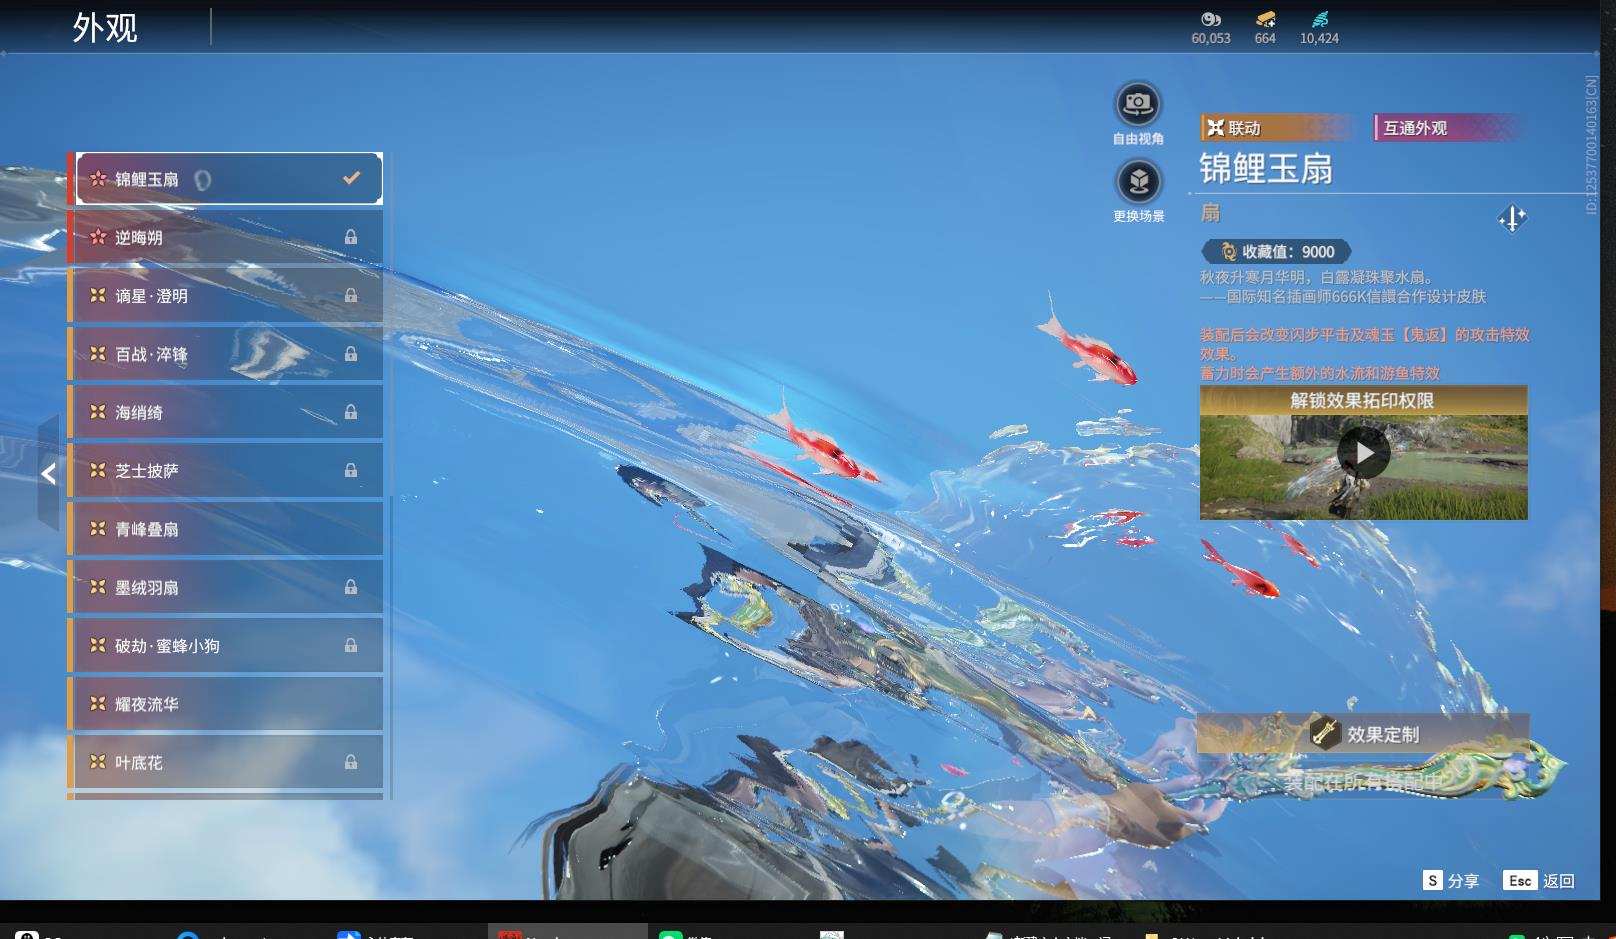Click the 60,053 currency amount
Viewport: 1616px width, 939px height.
(1211, 38)
